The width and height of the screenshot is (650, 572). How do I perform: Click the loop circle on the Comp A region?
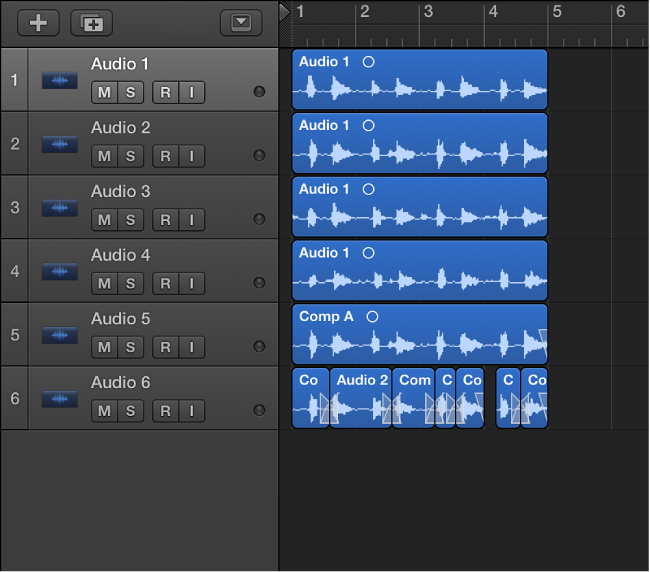pos(372,316)
